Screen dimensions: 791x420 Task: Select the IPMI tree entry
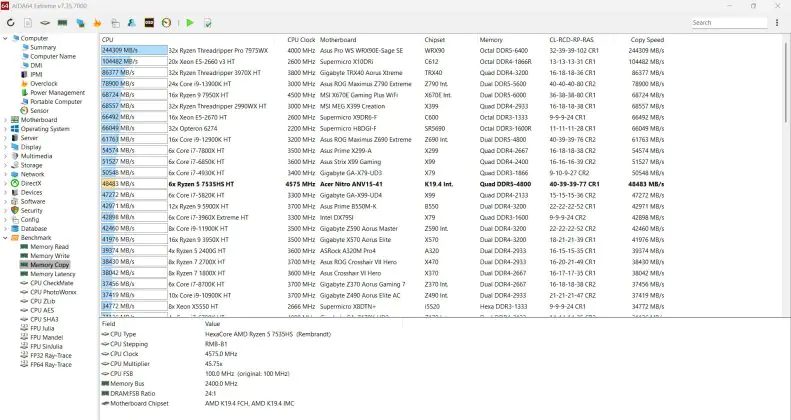36,75
